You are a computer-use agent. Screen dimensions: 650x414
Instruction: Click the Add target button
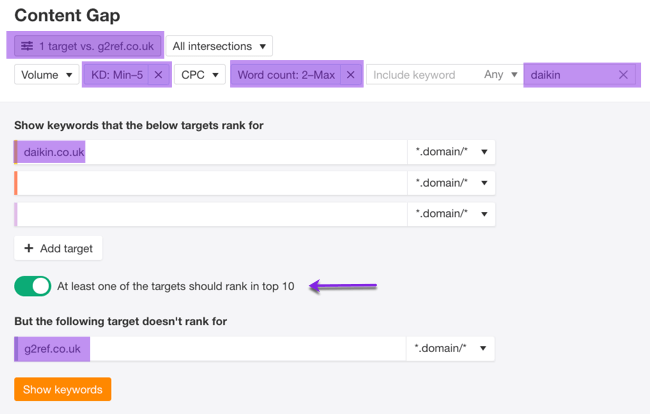tap(58, 248)
